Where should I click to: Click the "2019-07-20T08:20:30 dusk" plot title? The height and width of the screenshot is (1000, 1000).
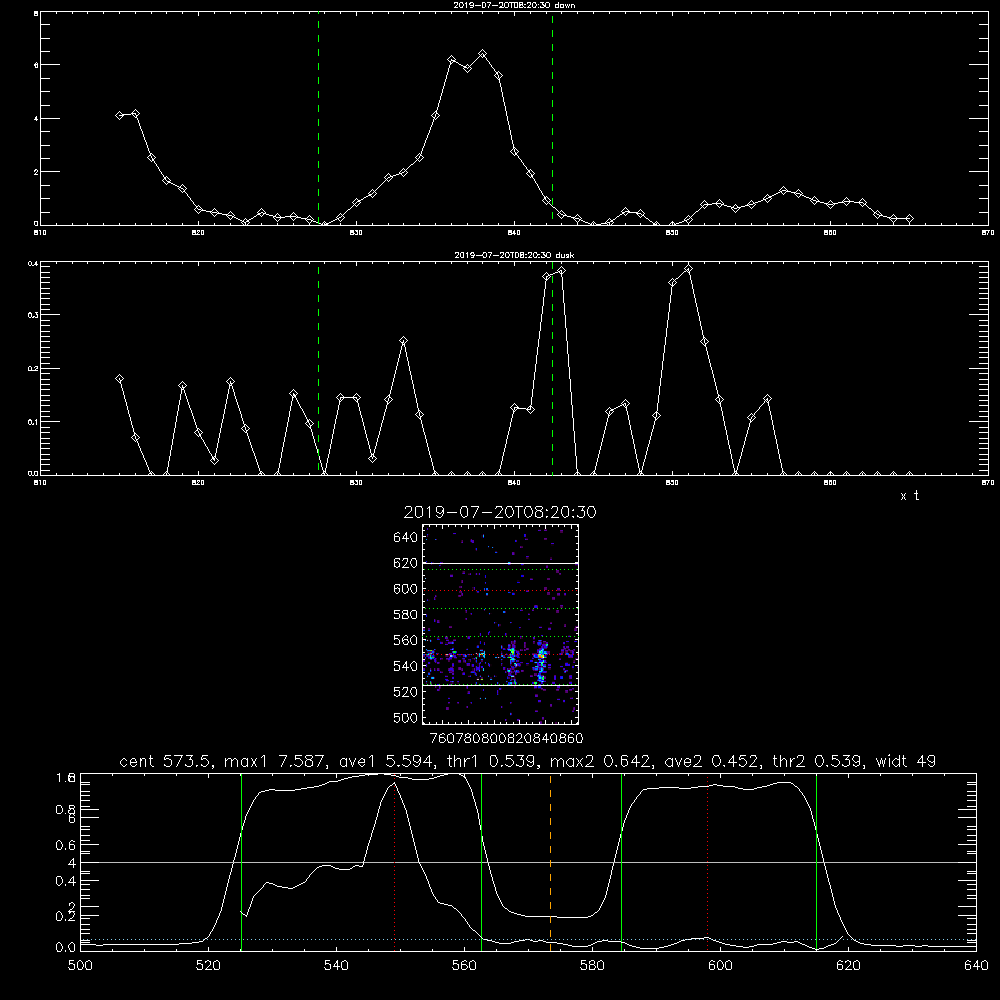(x=514, y=255)
